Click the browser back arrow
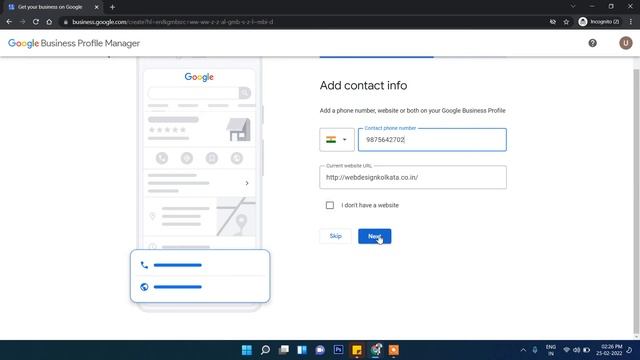This screenshot has width=640, height=360. [9, 22]
